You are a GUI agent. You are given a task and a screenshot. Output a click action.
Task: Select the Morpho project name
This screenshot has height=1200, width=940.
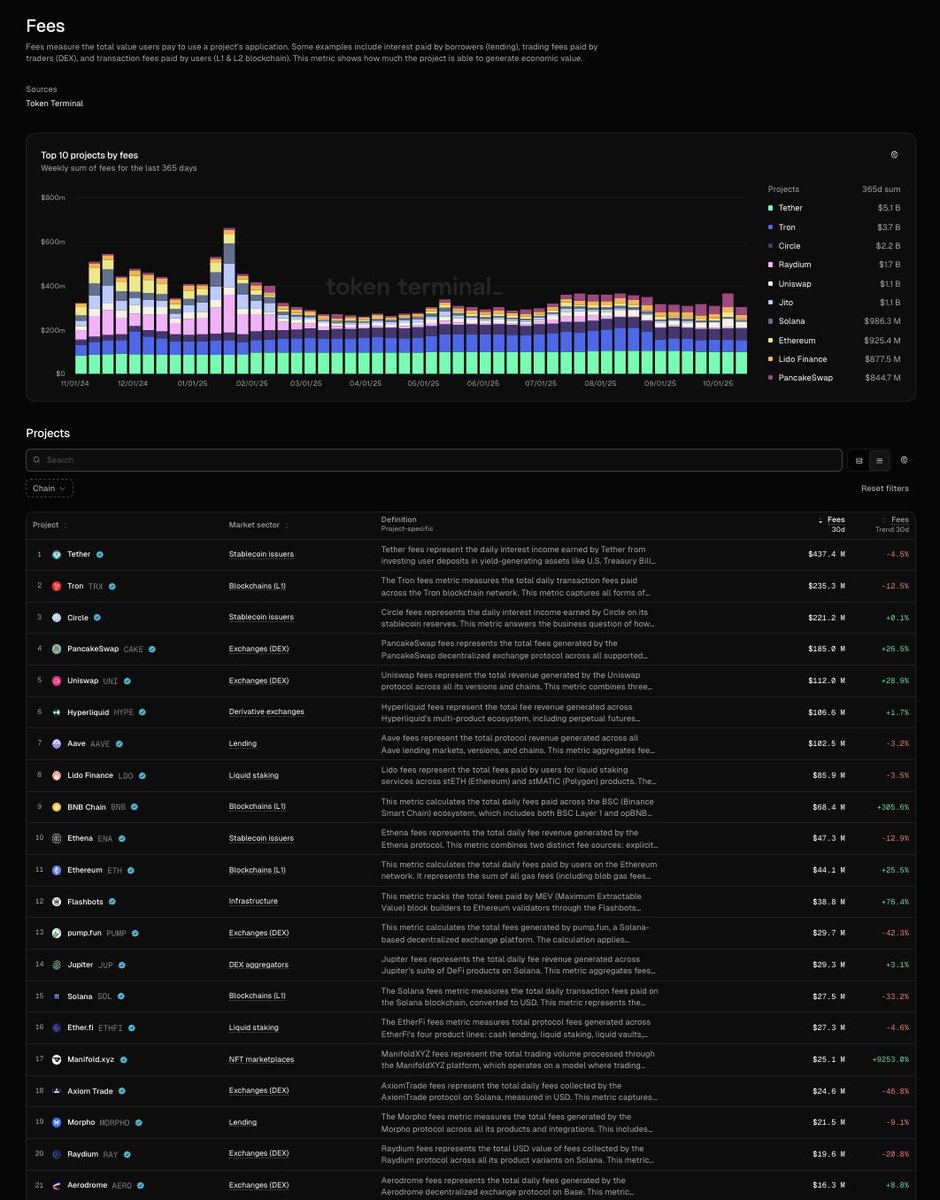[x=81, y=1122]
